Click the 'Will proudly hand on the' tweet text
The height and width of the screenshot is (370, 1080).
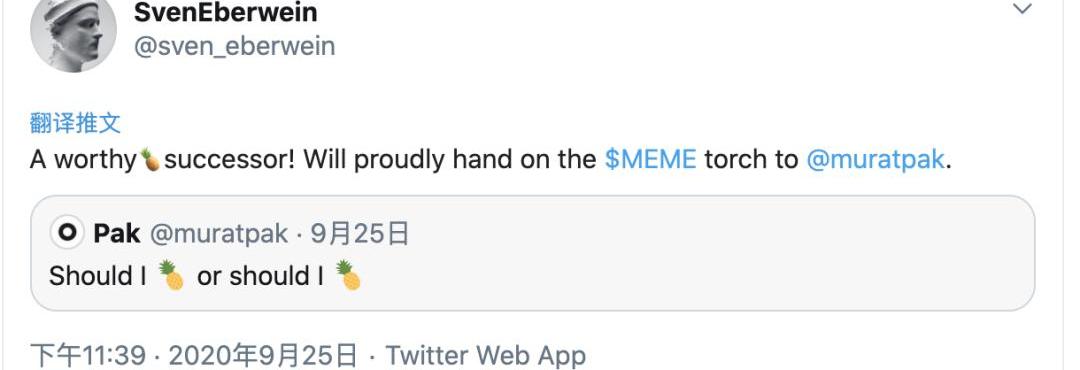pos(449,160)
